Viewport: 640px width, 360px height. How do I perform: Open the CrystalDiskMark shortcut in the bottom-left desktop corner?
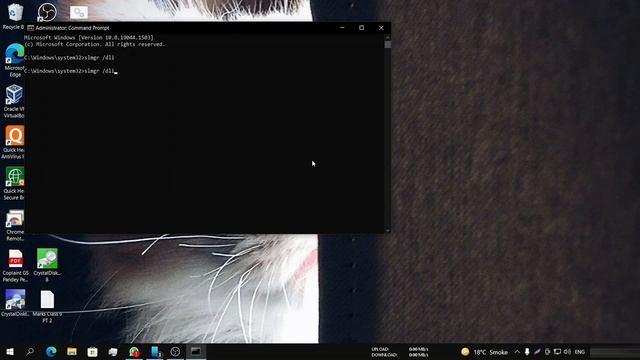coord(15,303)
